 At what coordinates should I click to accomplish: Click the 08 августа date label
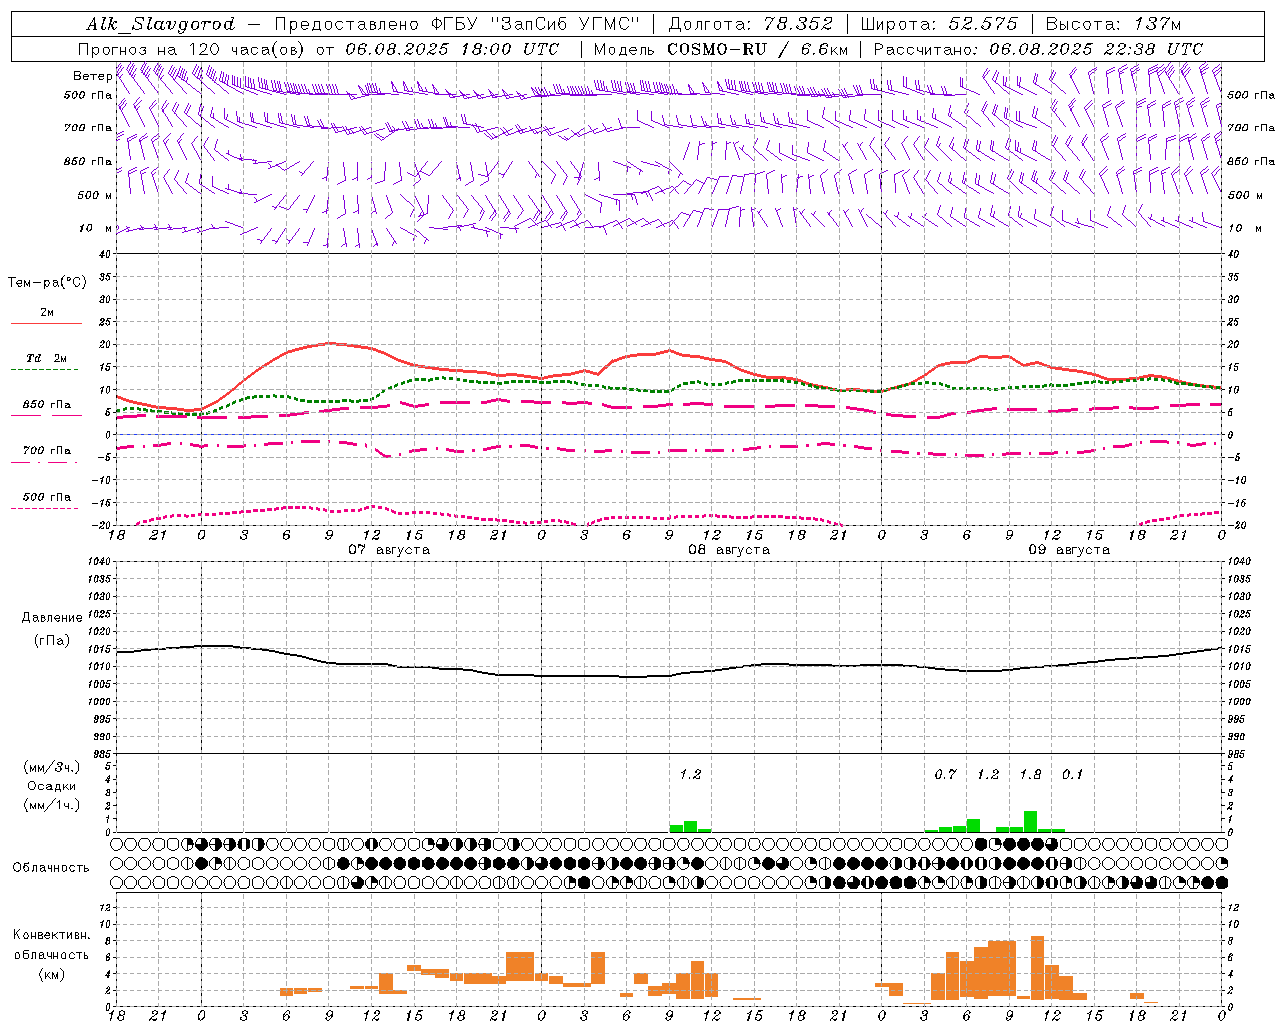point(729,550)
